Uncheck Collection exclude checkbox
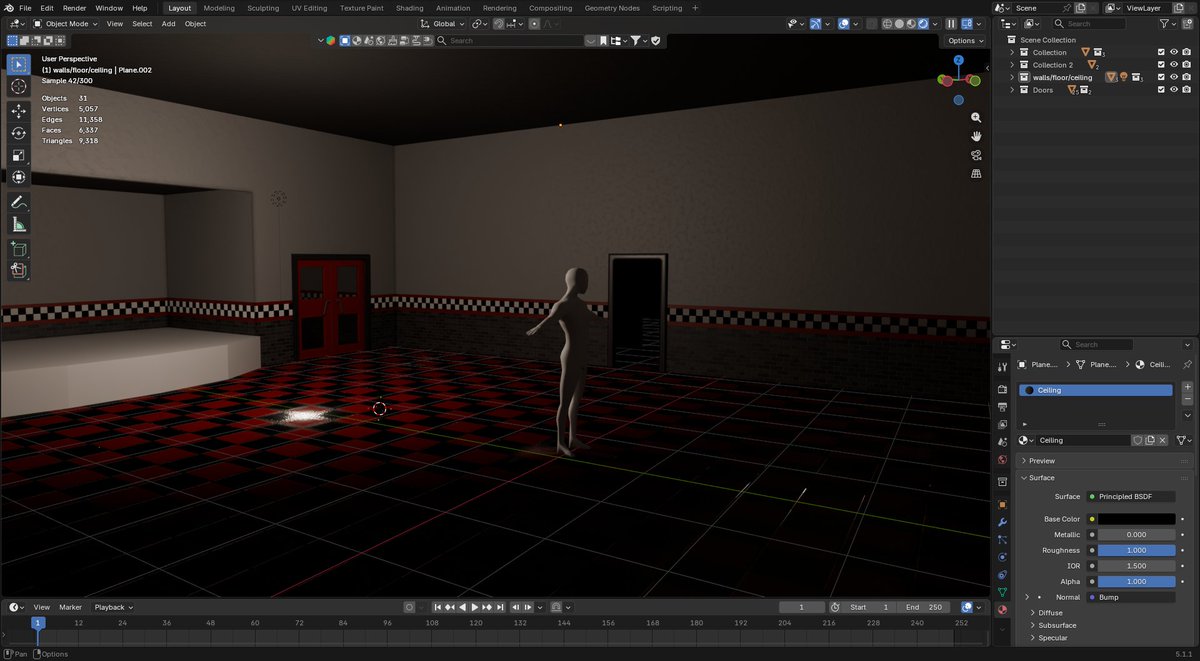1200x661 pixels. coord(1161,52)
